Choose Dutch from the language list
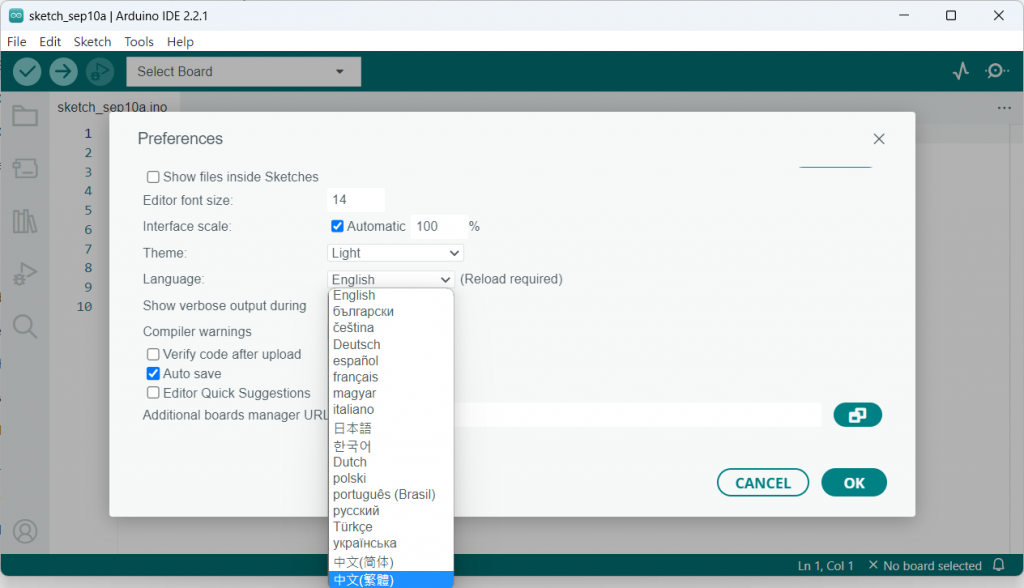Viewport: 1024px width, 588px height. coord(391,462)
